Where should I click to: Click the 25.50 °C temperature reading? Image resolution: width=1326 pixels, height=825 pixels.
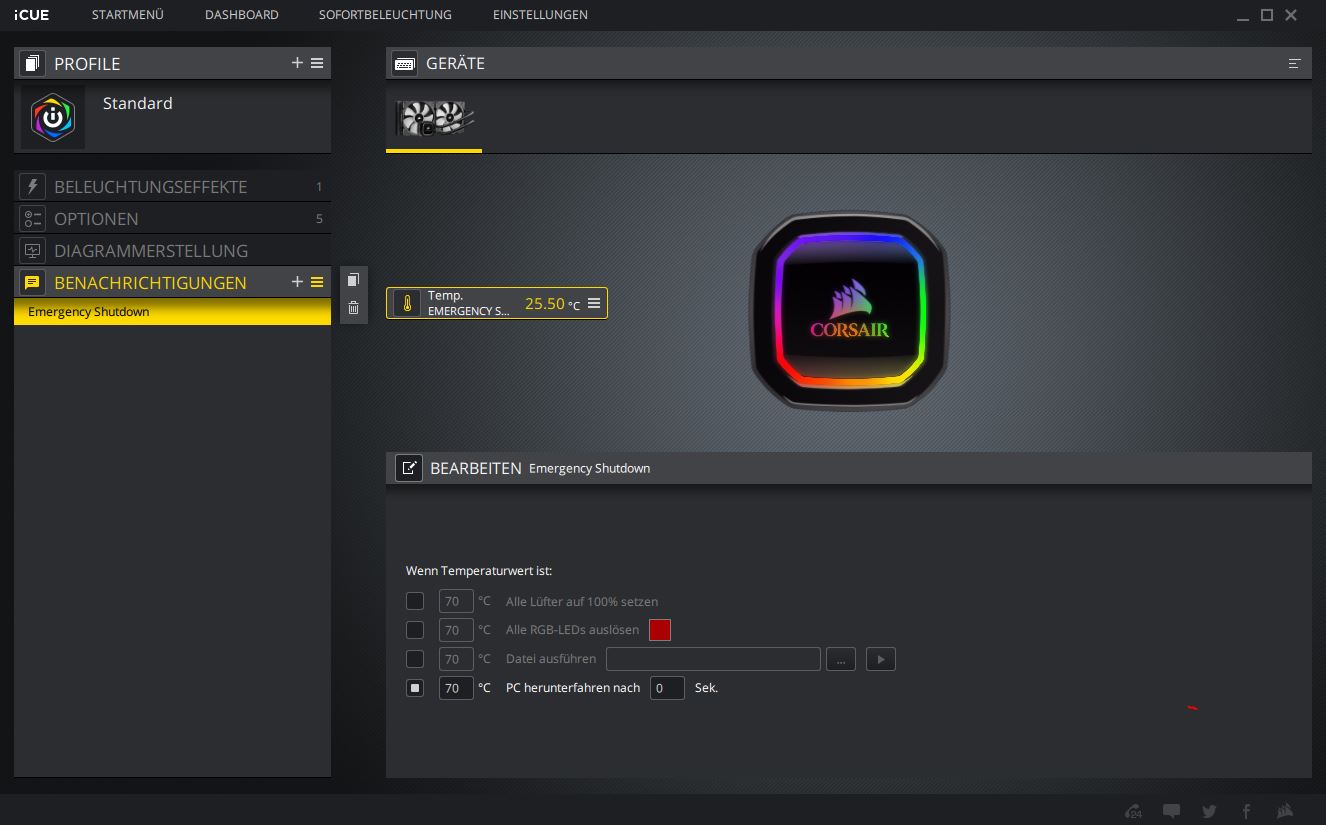tap(552, 304)
